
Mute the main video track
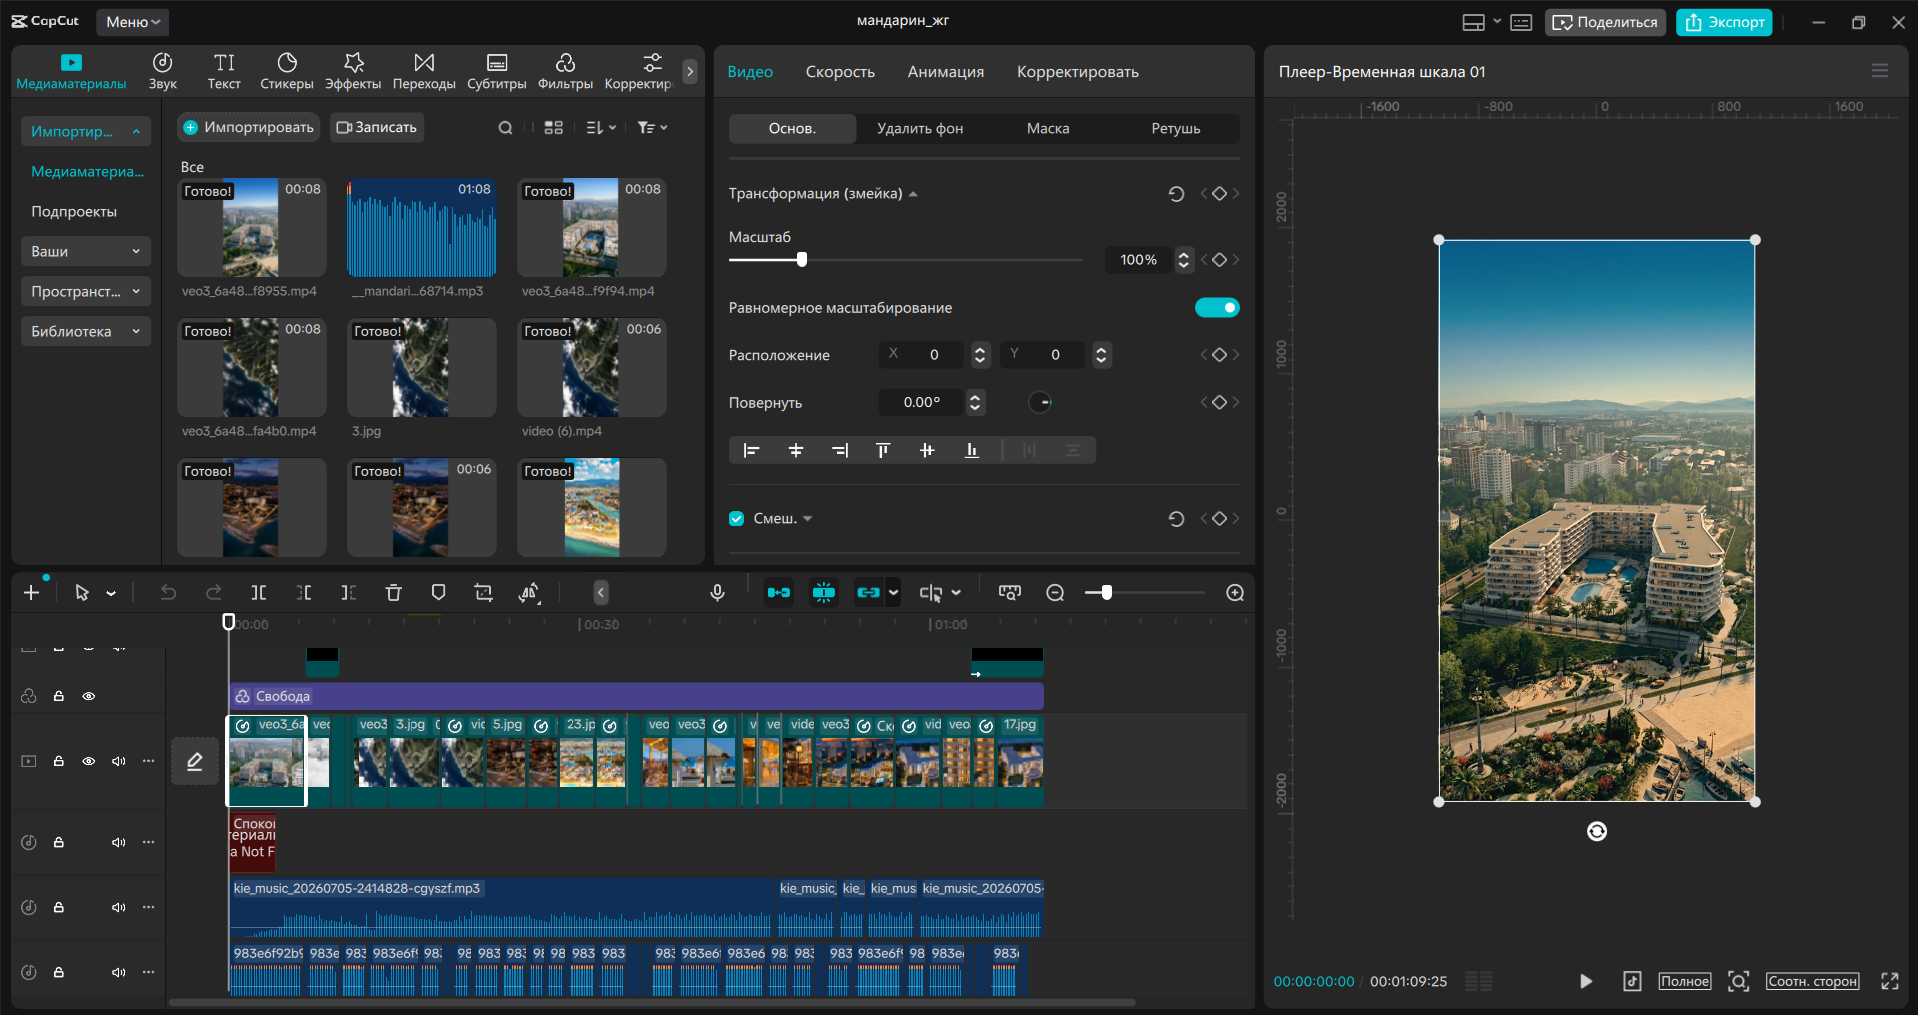[x=119, y=761]
